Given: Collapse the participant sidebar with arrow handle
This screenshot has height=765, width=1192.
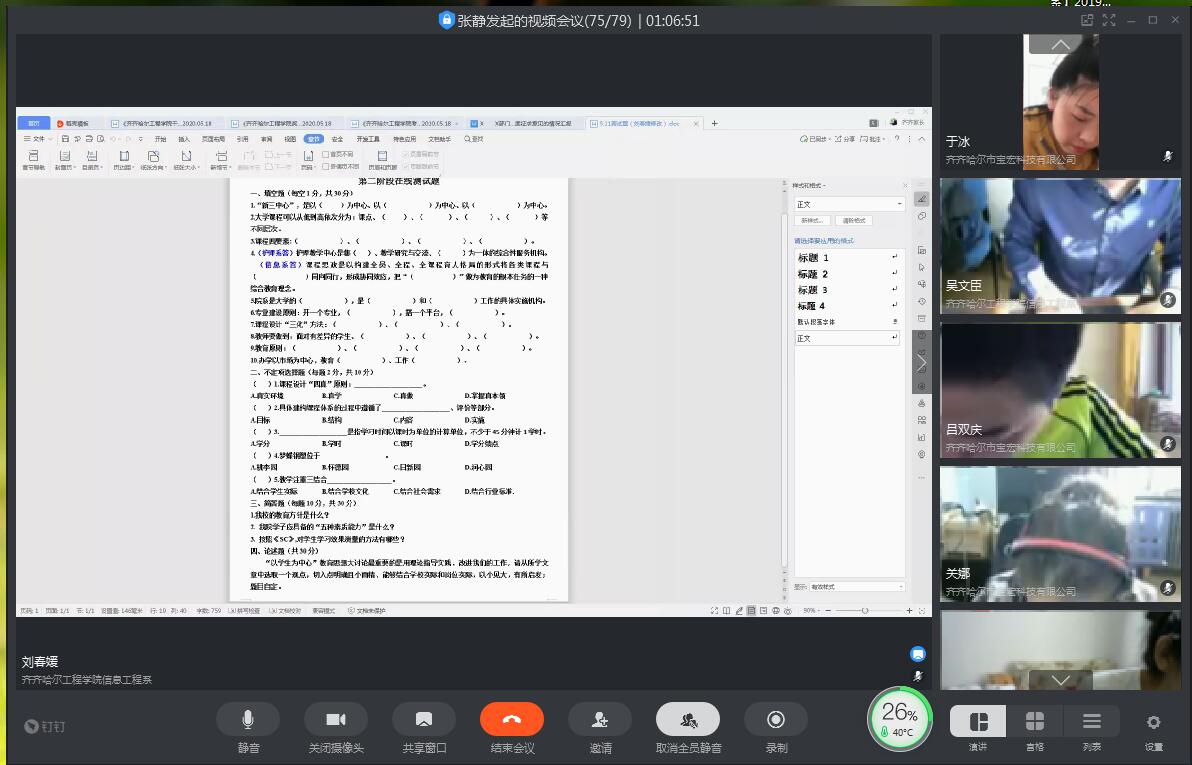Looking at the screenshot, I should click(x=921, y=362).
